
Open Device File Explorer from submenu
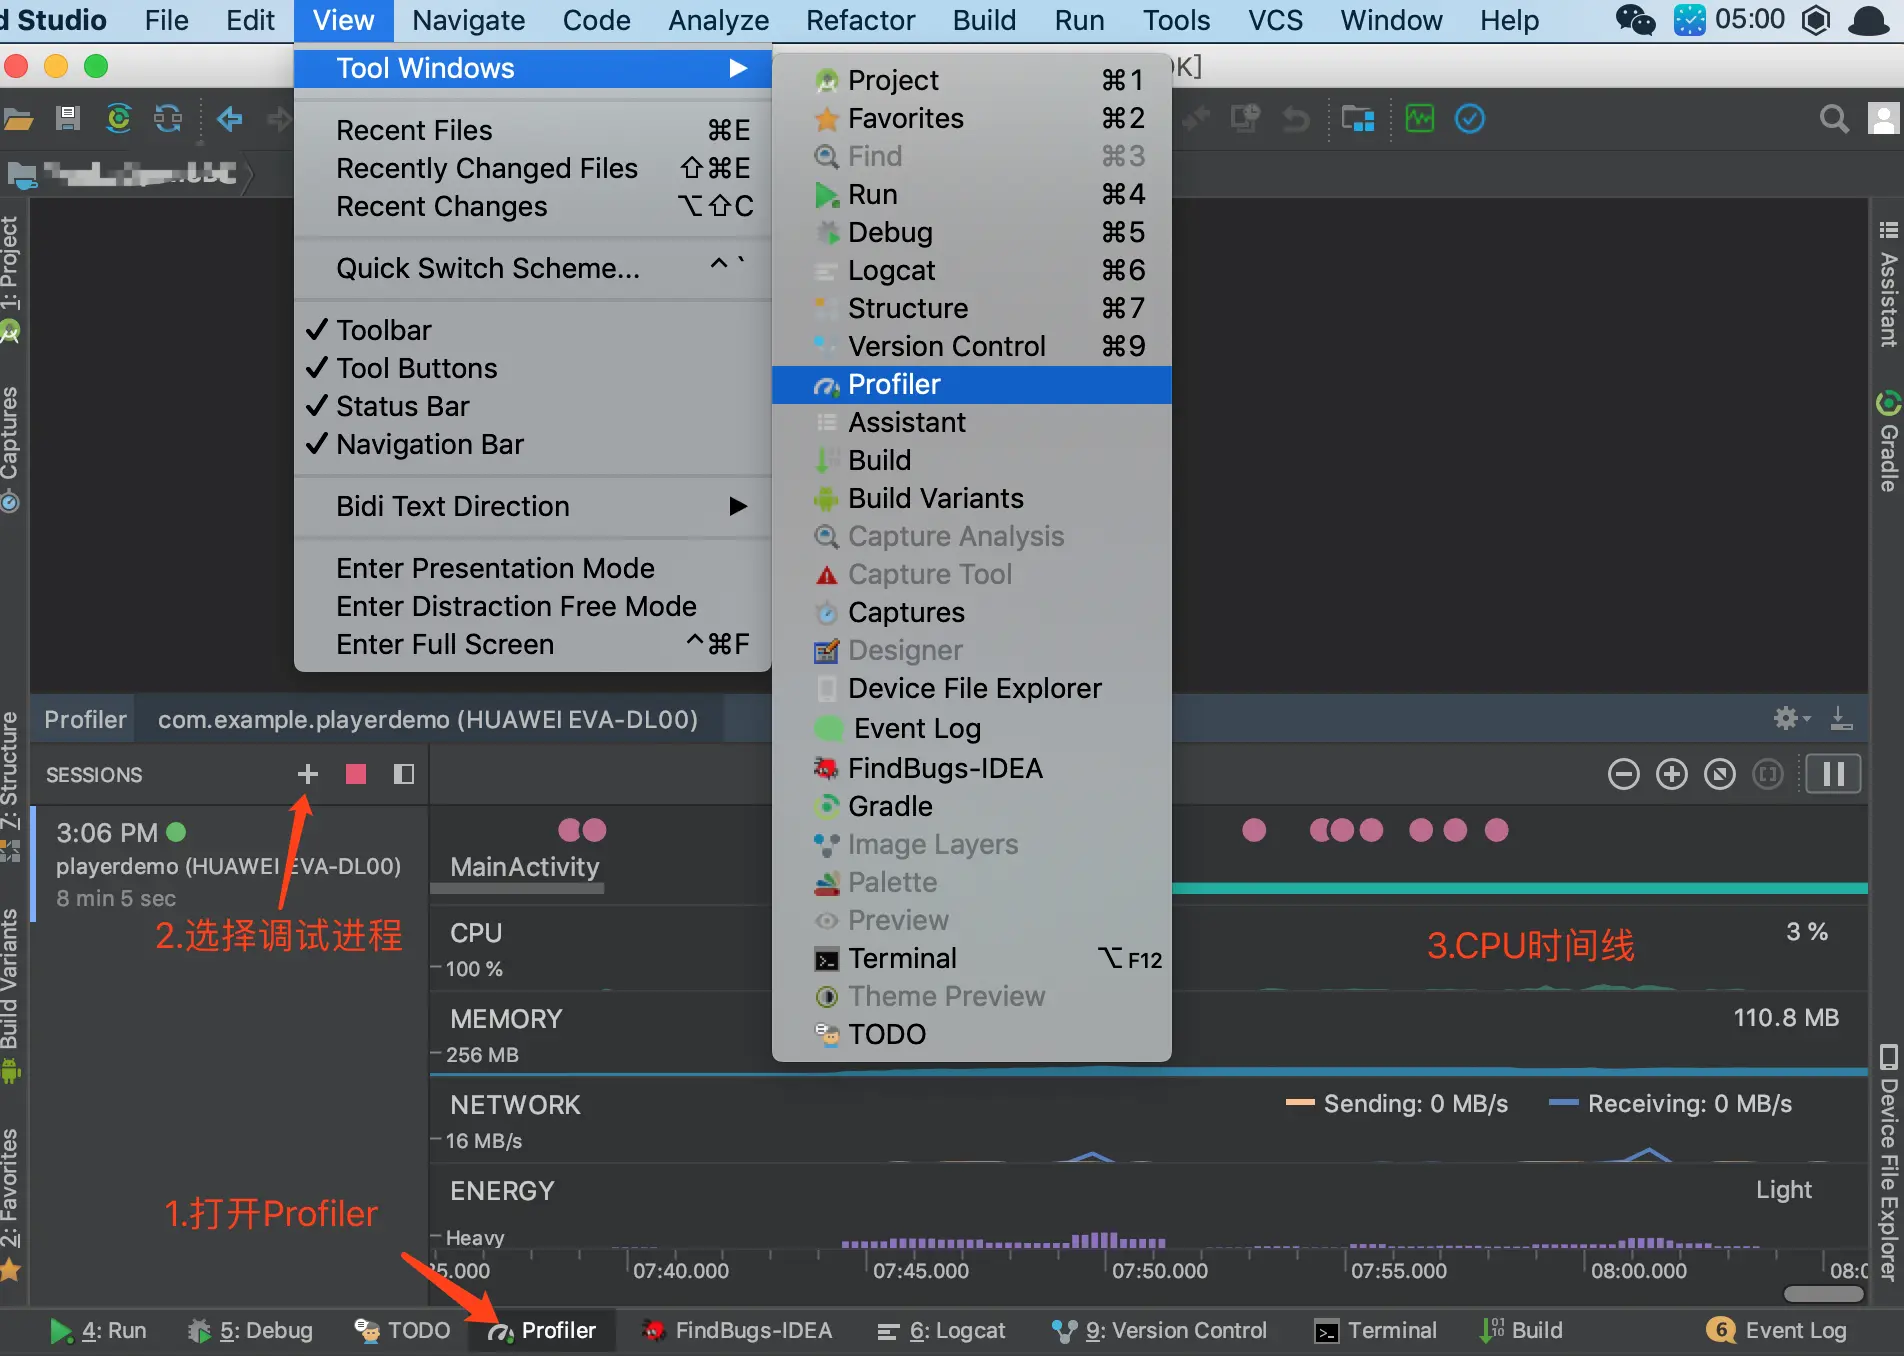[x=972, y=688]
